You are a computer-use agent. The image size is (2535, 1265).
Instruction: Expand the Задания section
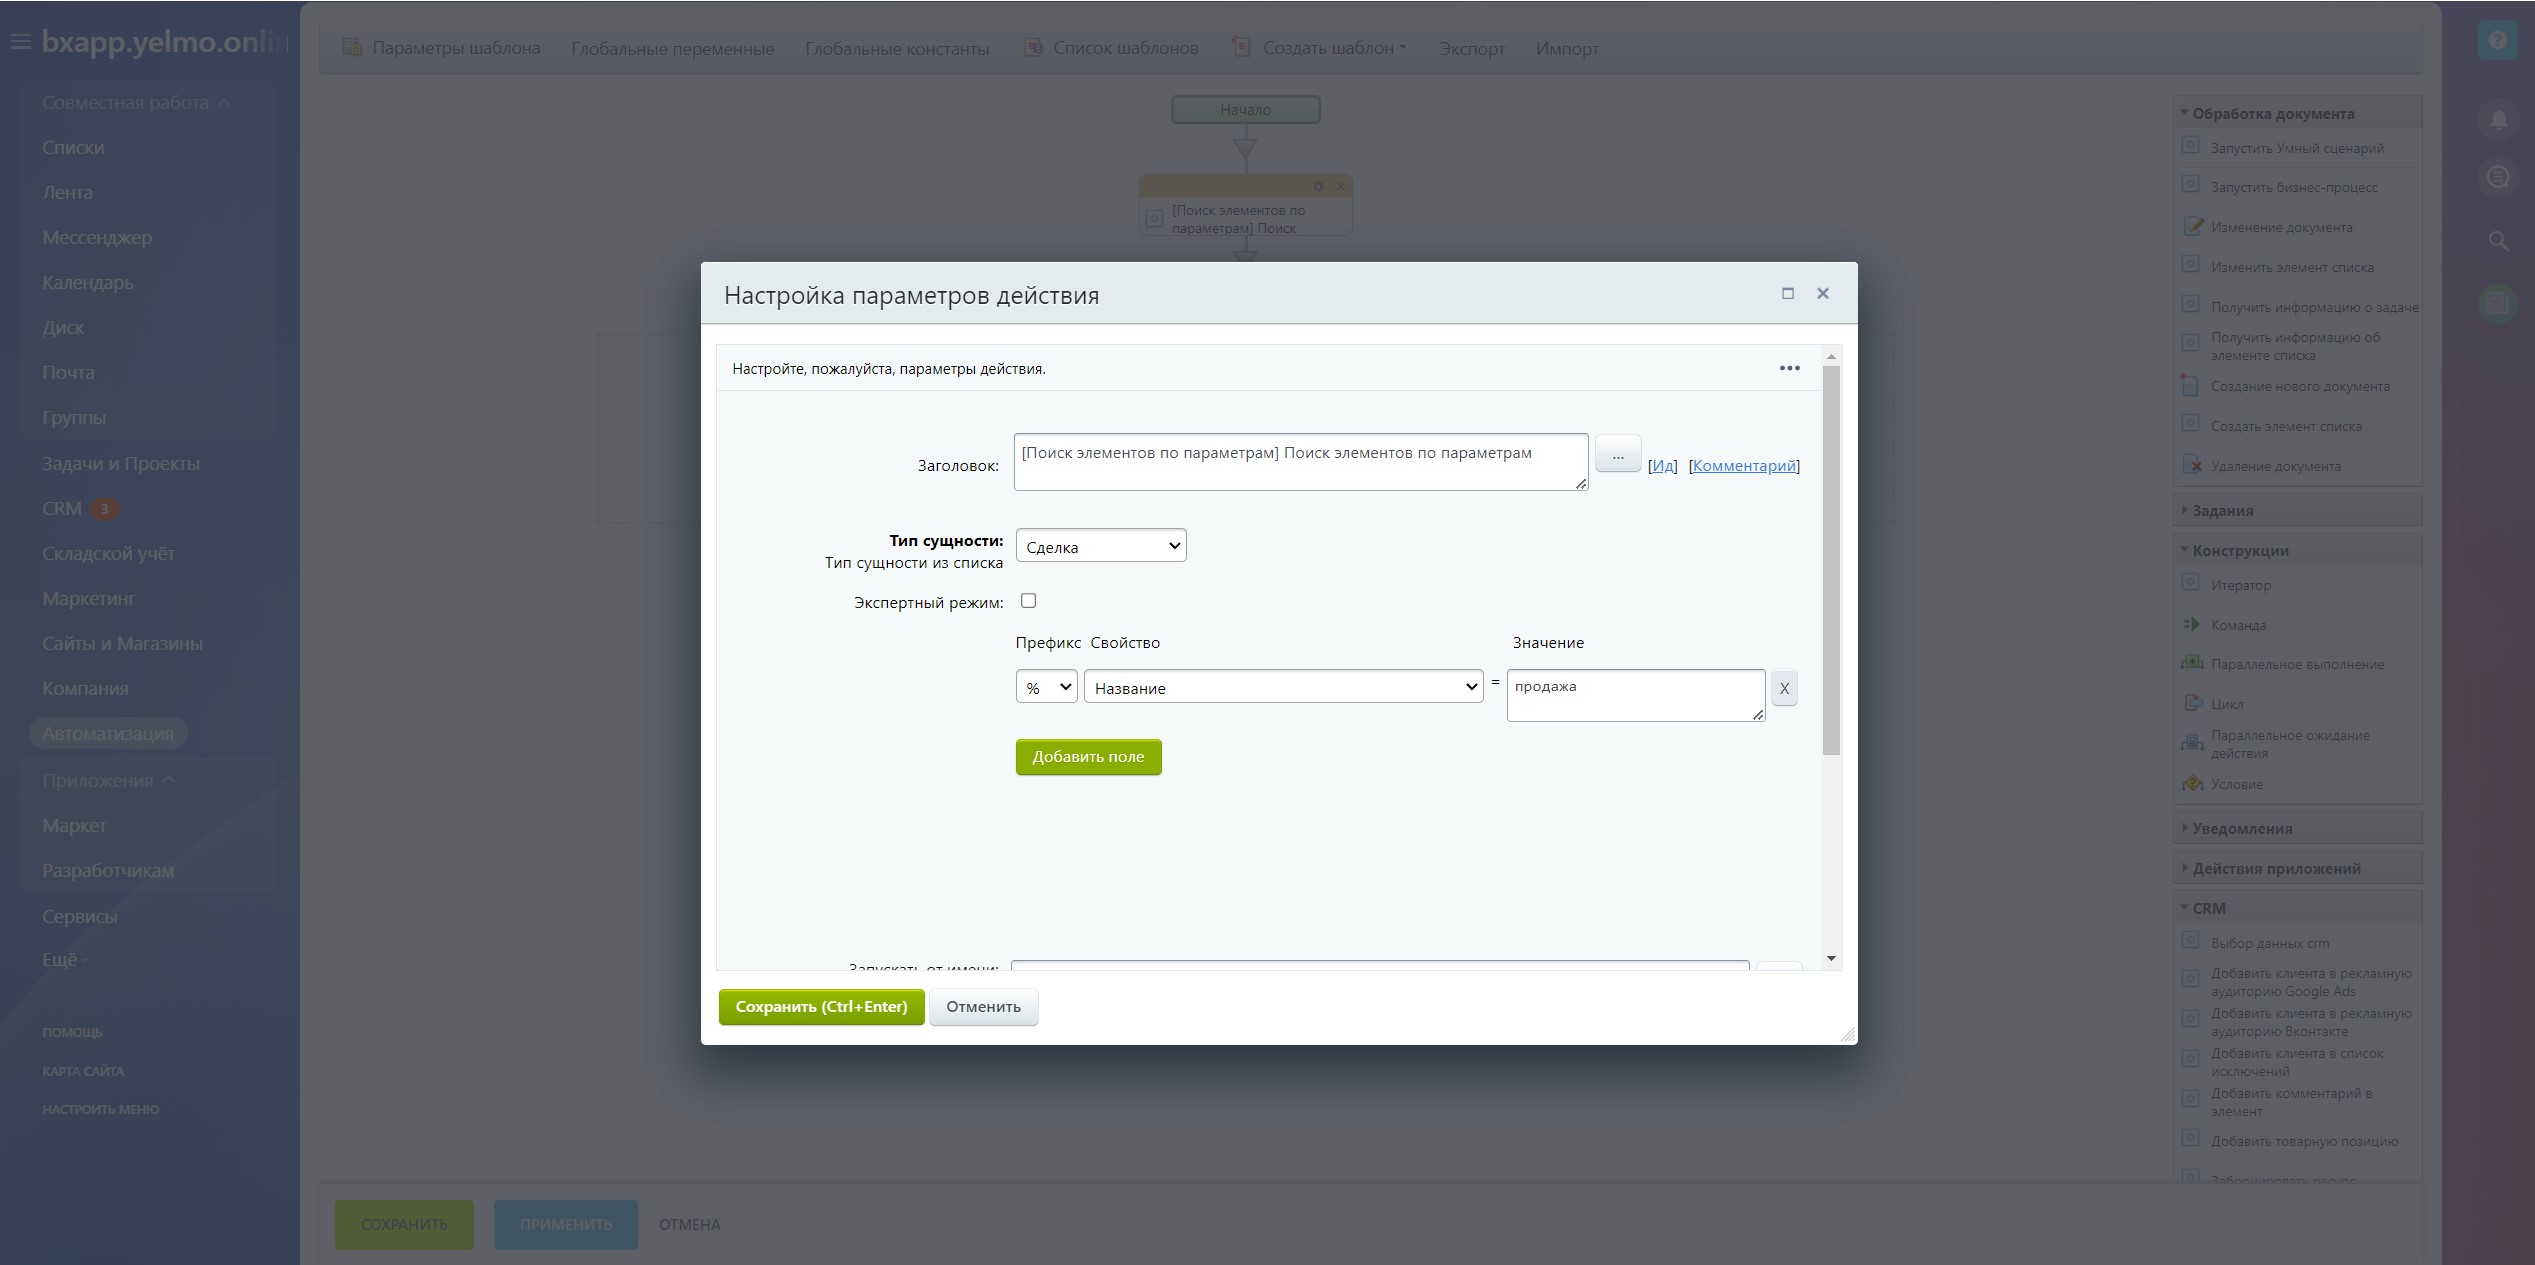2222,510
